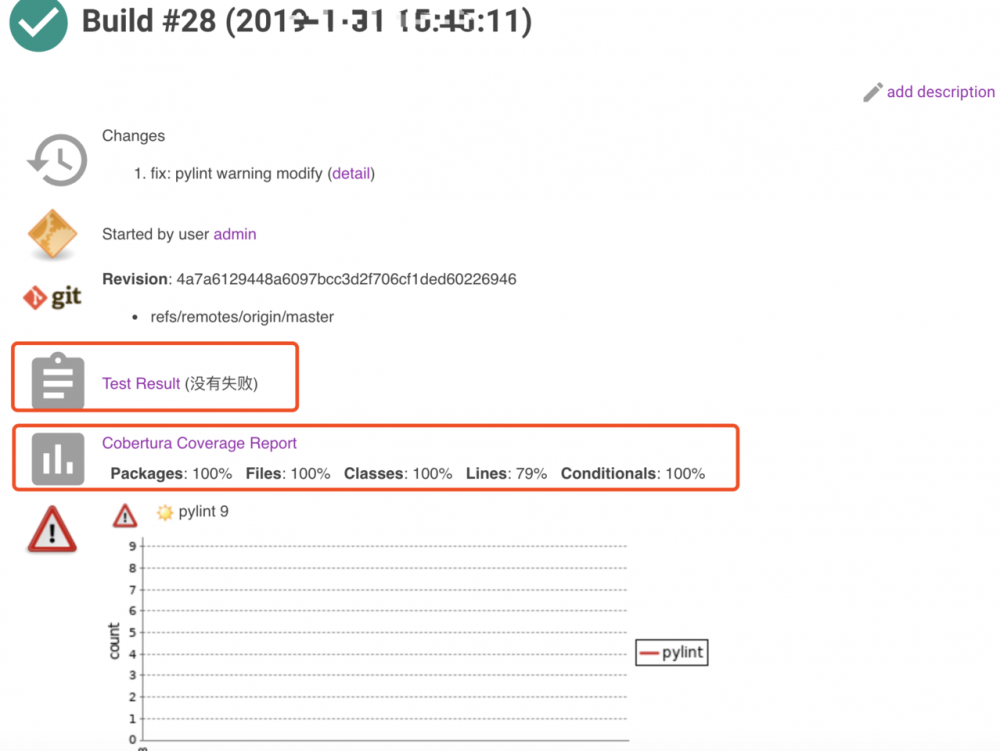This screenshot has height=751, width=1000.
Task: Click the pylint legend entry on the chart
Action: [x=671, y=652]
